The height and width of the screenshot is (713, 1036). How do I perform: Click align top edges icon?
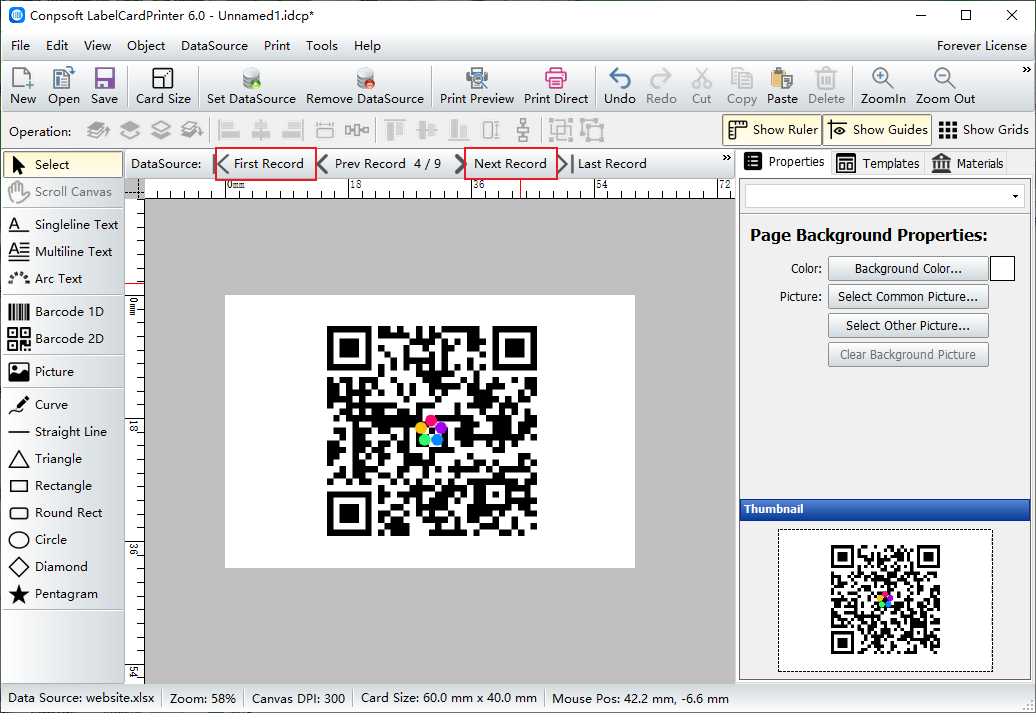[x=394, y=130]
